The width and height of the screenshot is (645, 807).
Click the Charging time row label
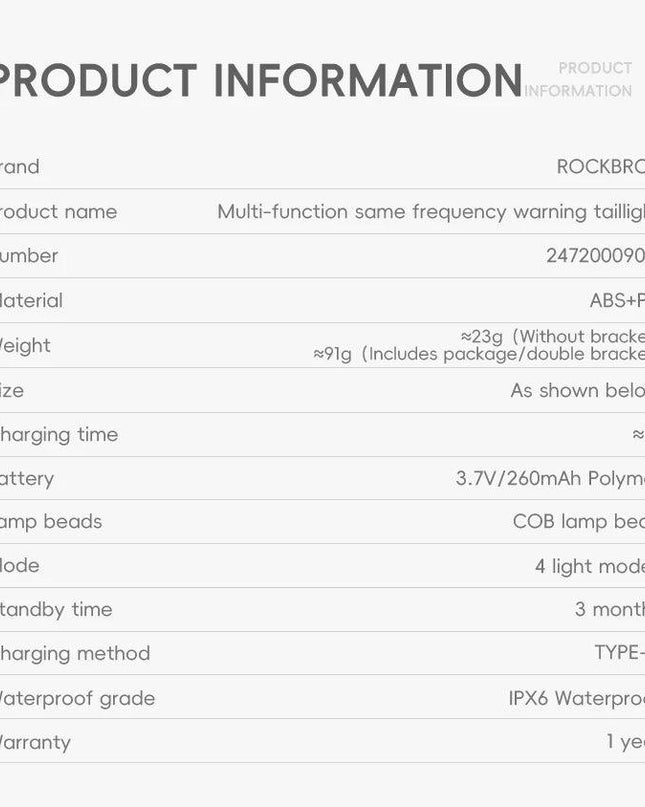coord(59,434)
